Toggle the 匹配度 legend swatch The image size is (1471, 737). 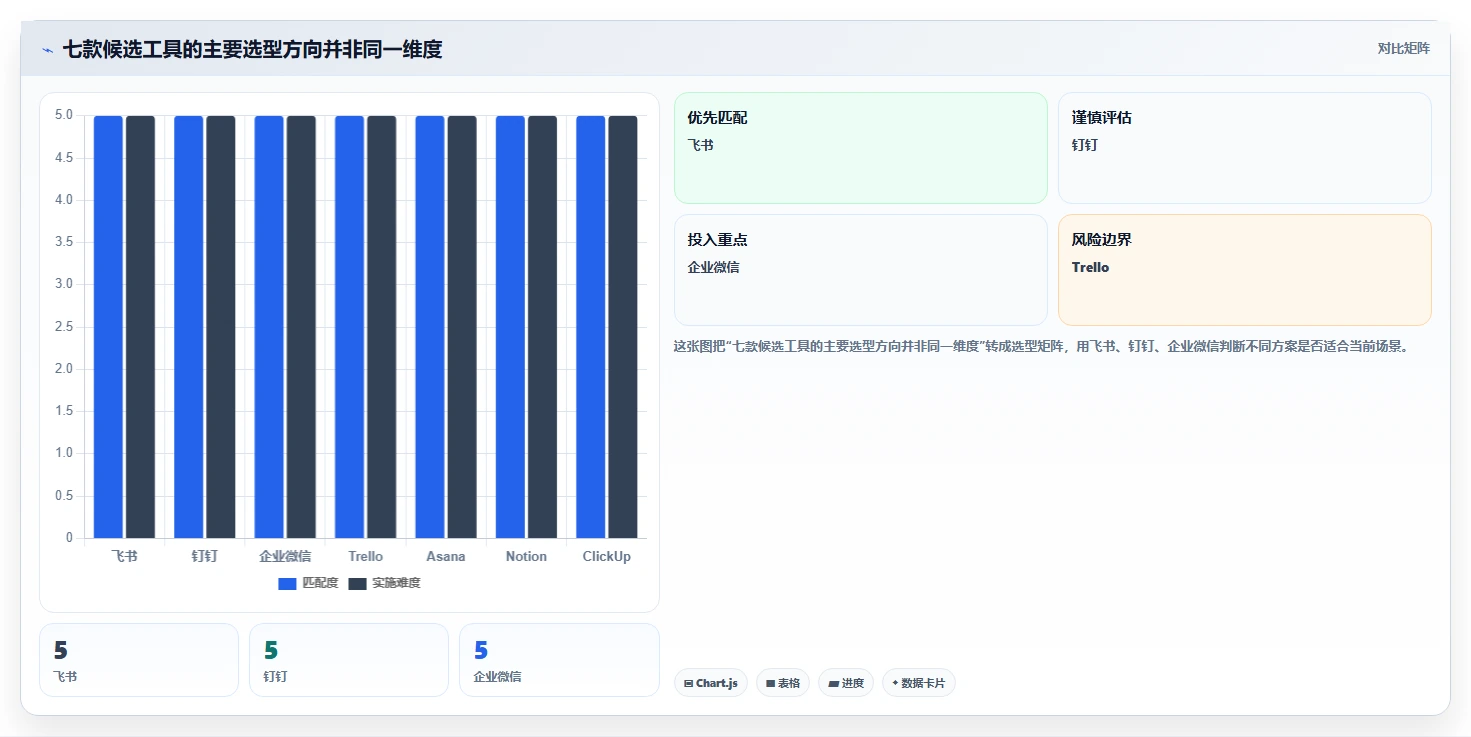288,583
